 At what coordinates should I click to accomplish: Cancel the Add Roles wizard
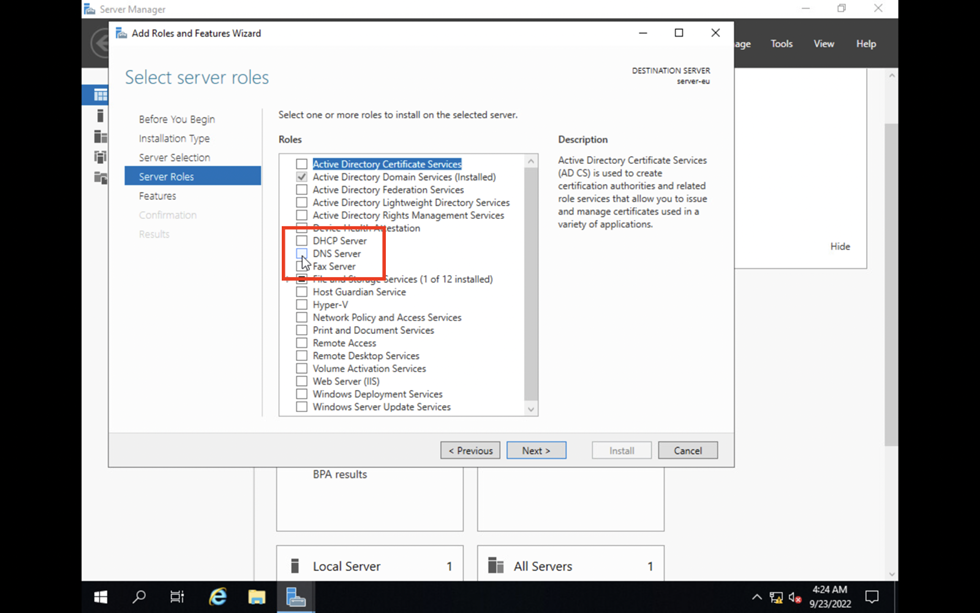(x=687, y=451)
